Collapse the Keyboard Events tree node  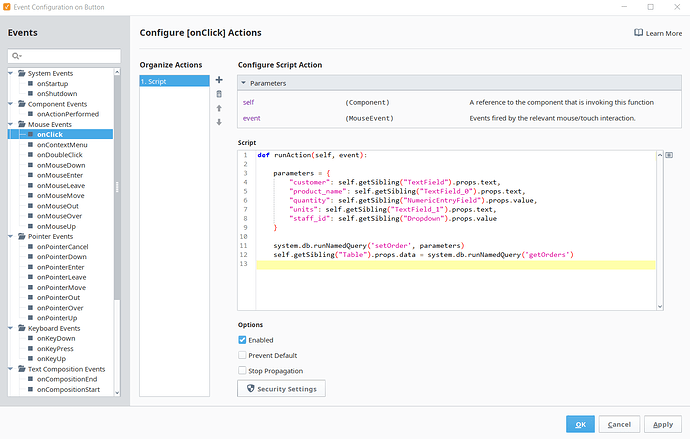coord(11,328)
